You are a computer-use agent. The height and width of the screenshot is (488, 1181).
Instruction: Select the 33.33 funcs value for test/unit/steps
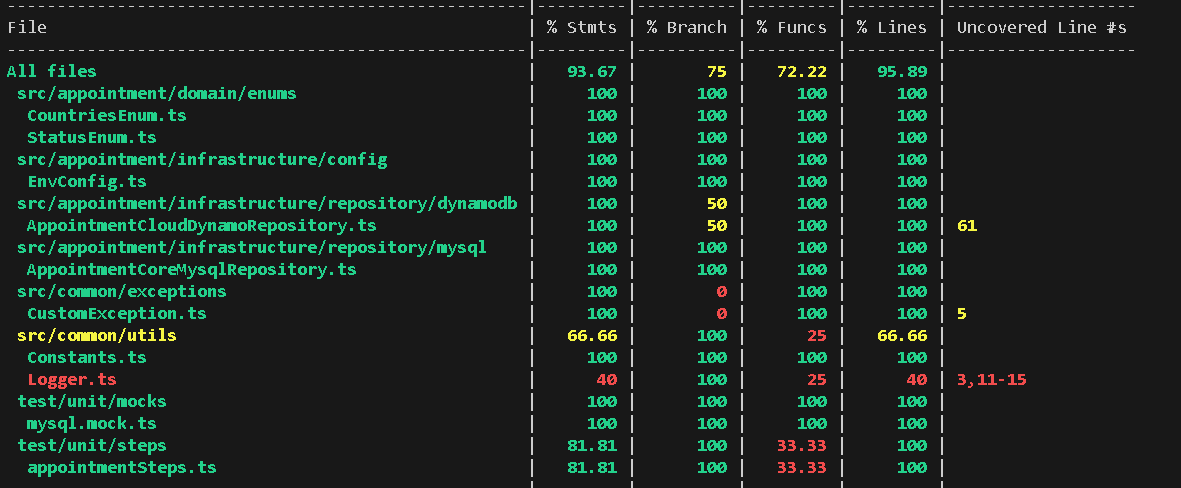802,445
